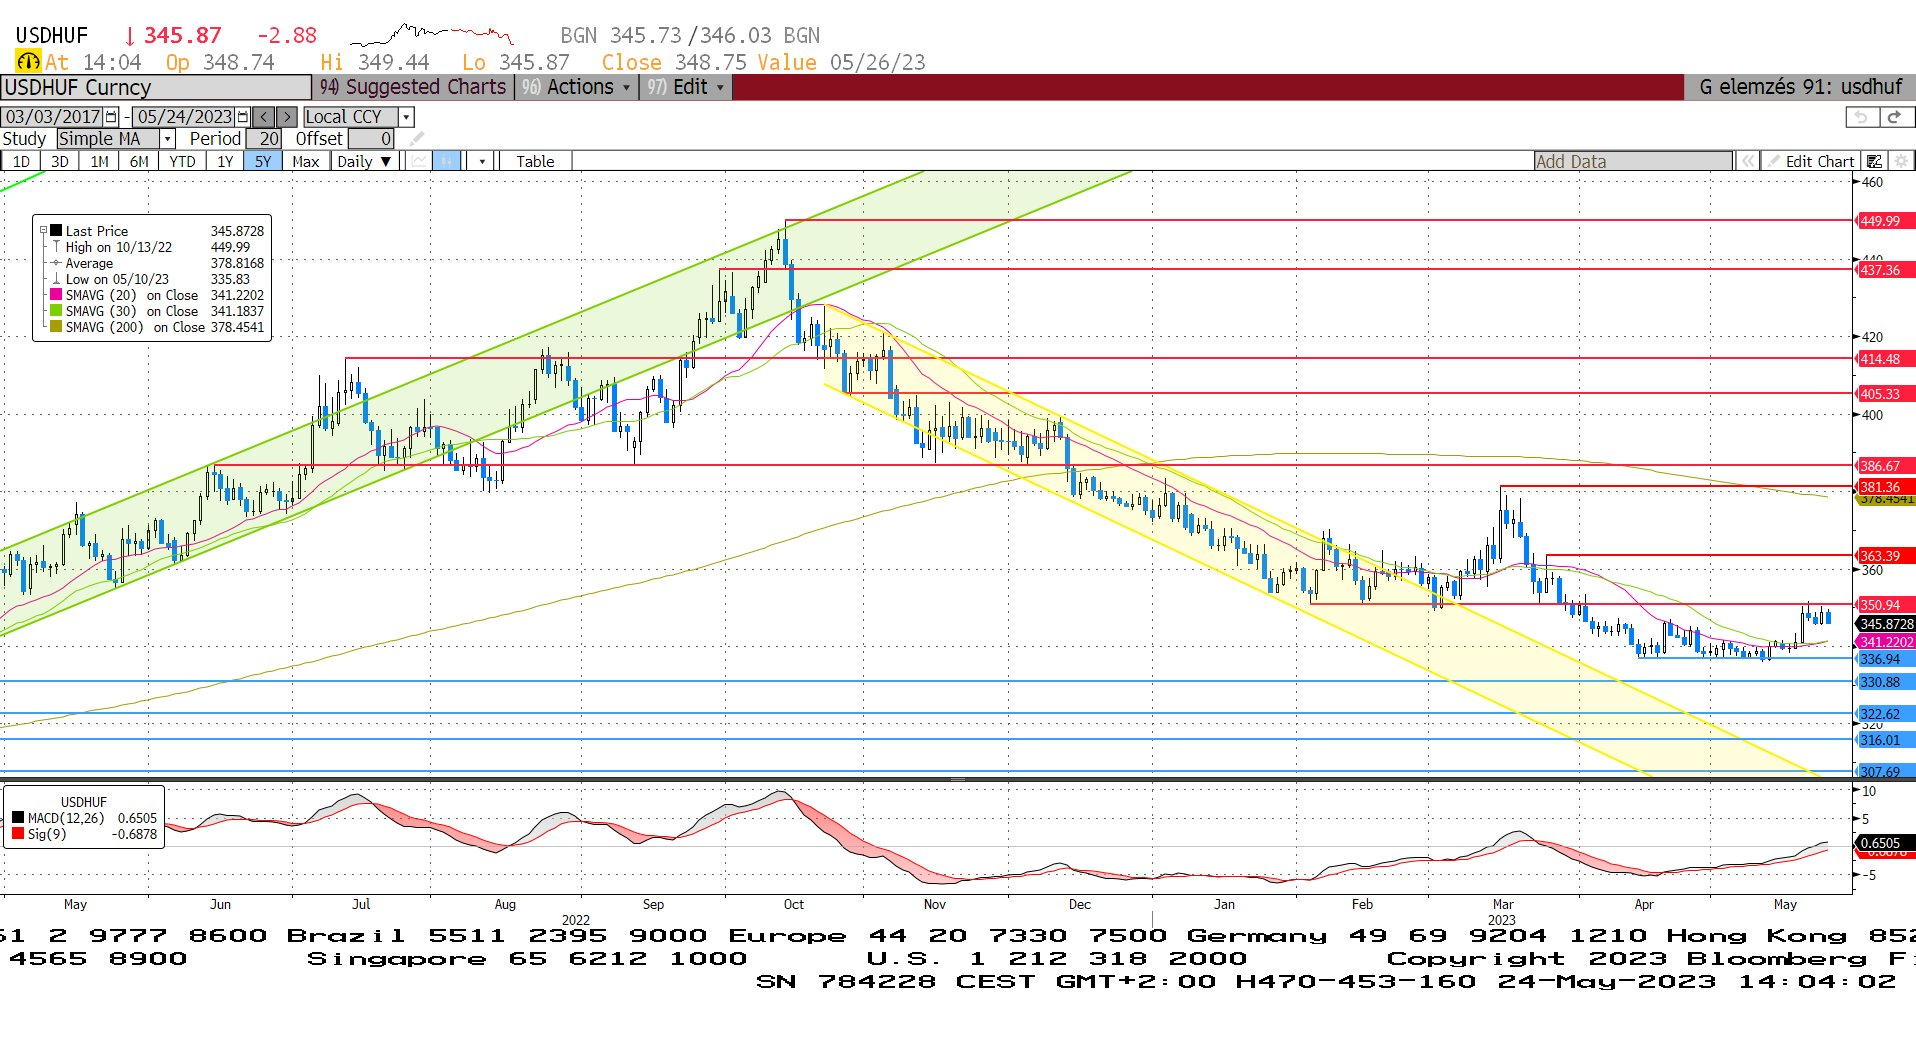Open the start date calendar picker
This screenshot has height=1037, width=1916.
(111, 117)
